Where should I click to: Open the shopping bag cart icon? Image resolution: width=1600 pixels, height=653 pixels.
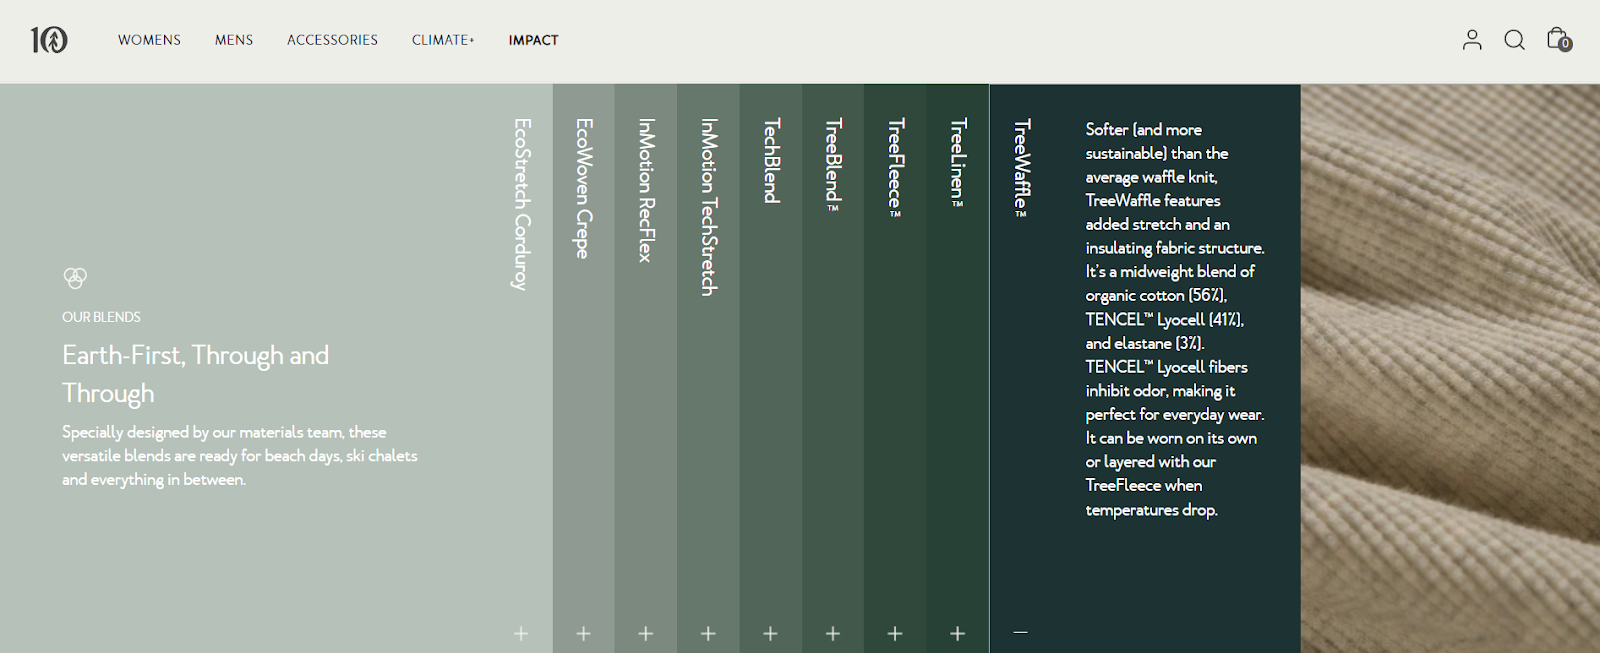[x=1558, y=39]
